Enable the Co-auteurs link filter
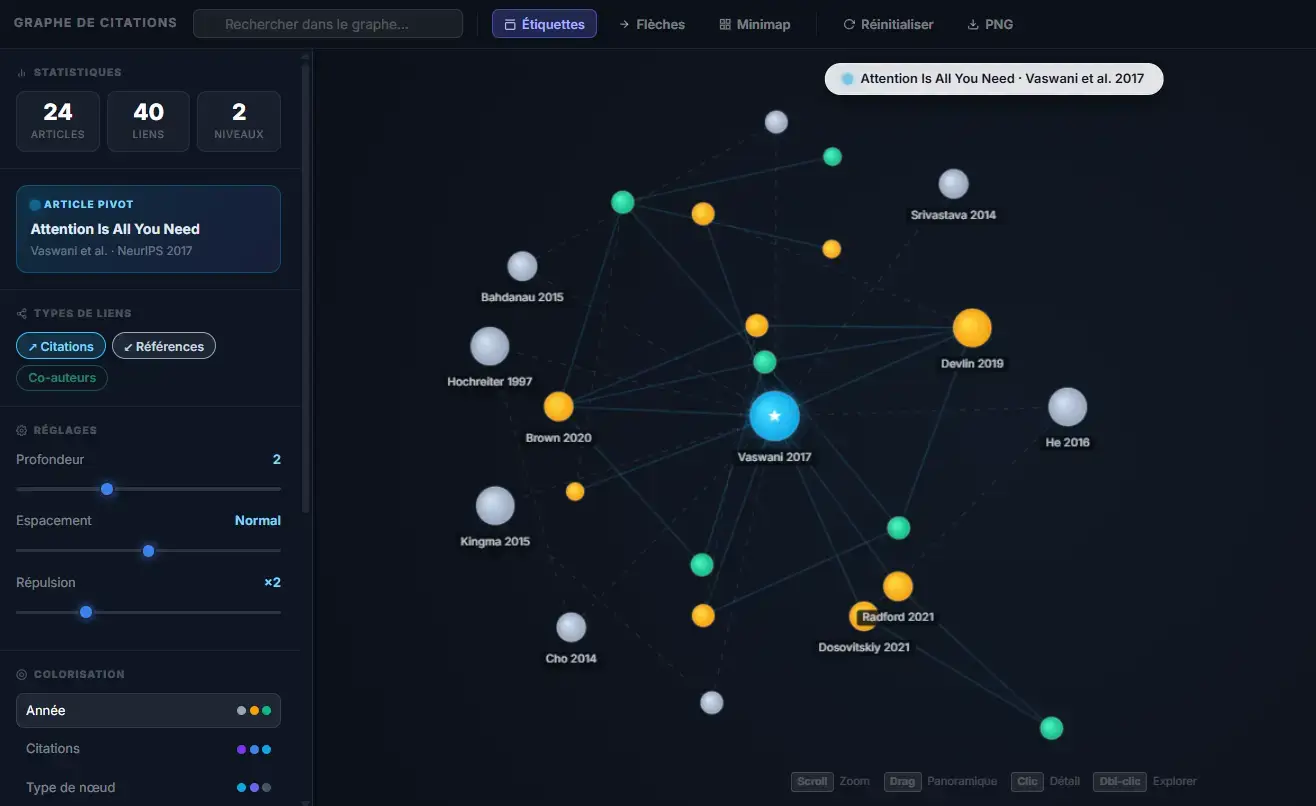The width and height of the screenshot is (1316, 806). 62,378
